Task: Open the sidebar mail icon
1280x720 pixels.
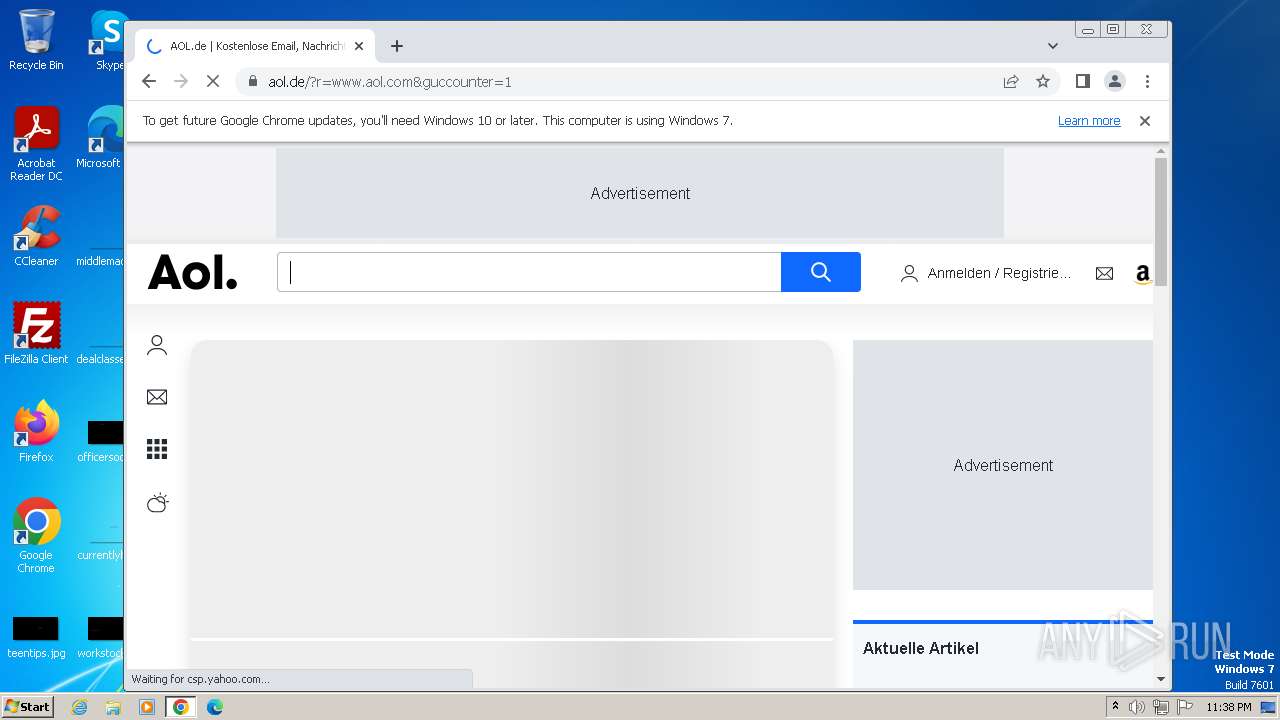Action: (x=157, y=397)
